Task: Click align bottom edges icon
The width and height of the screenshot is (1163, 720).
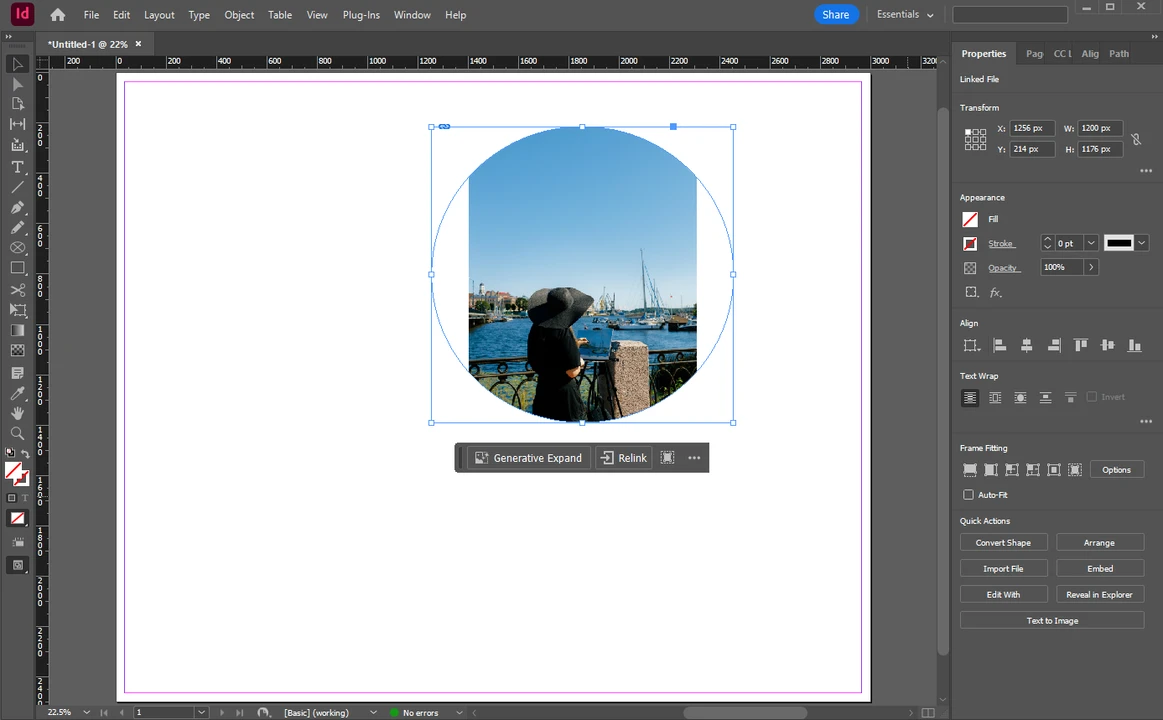Action: (1134, 345)
